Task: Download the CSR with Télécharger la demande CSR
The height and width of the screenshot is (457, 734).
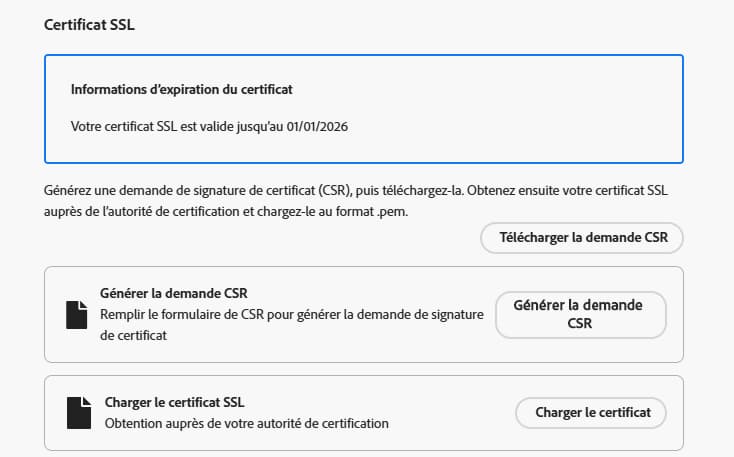Action: tap(581, 238)
